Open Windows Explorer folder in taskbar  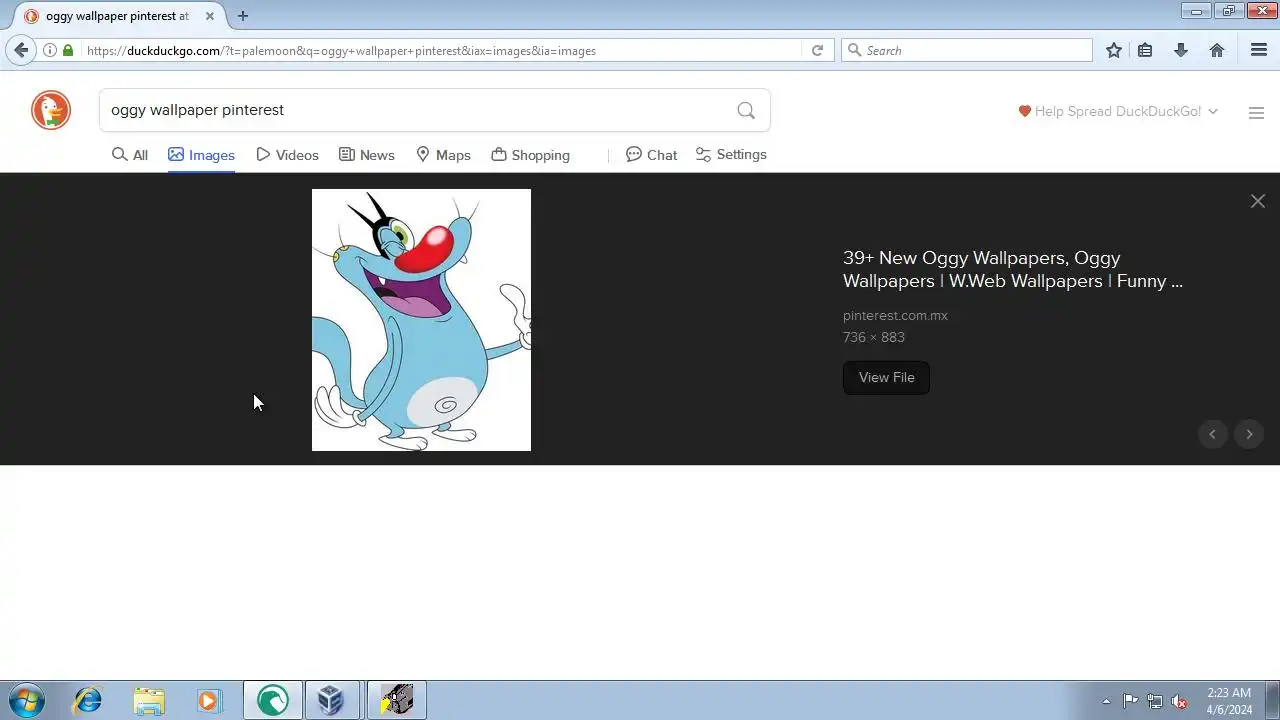[x=148, y=700]
